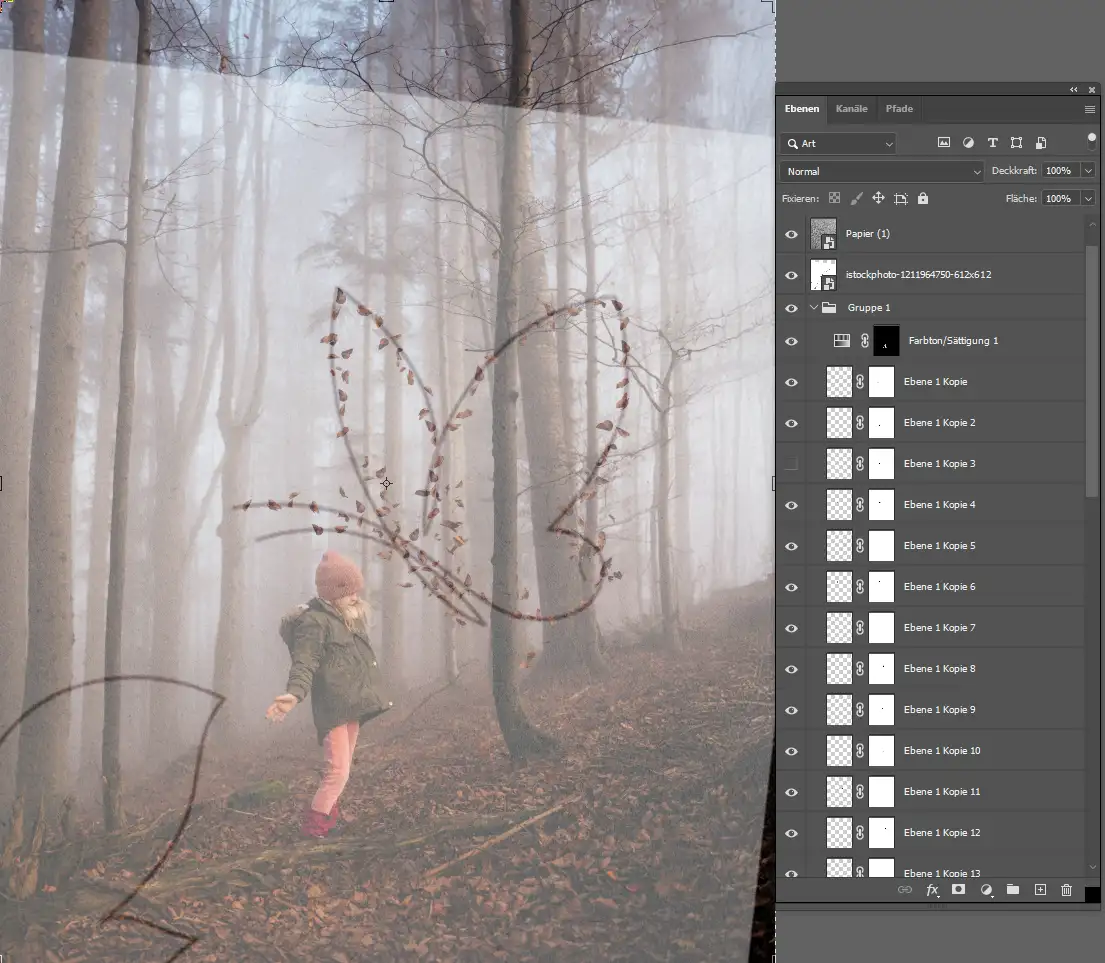The height and width of the screenshot is (963, 1105).
Task: Select the Ebene 1 Kopie 8 layer name
Action: pos(939,669)
